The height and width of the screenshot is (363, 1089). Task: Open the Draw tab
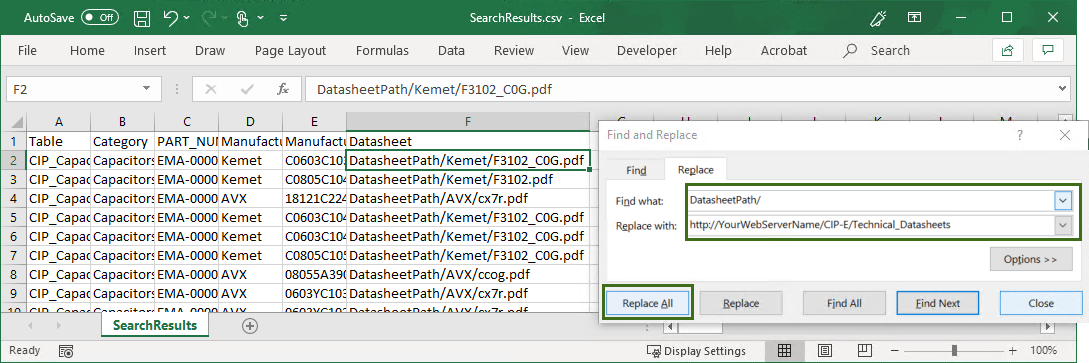tap(210, 51)
